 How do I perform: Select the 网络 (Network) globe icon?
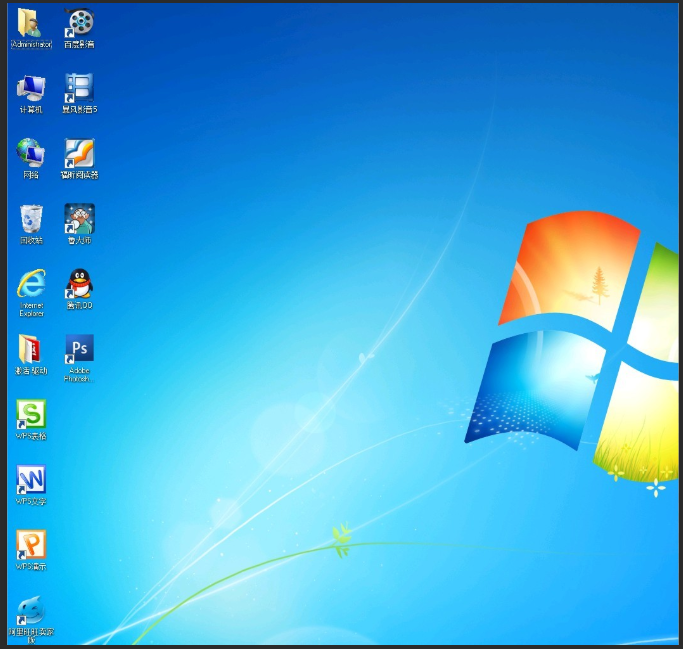[x=31, y=152]
